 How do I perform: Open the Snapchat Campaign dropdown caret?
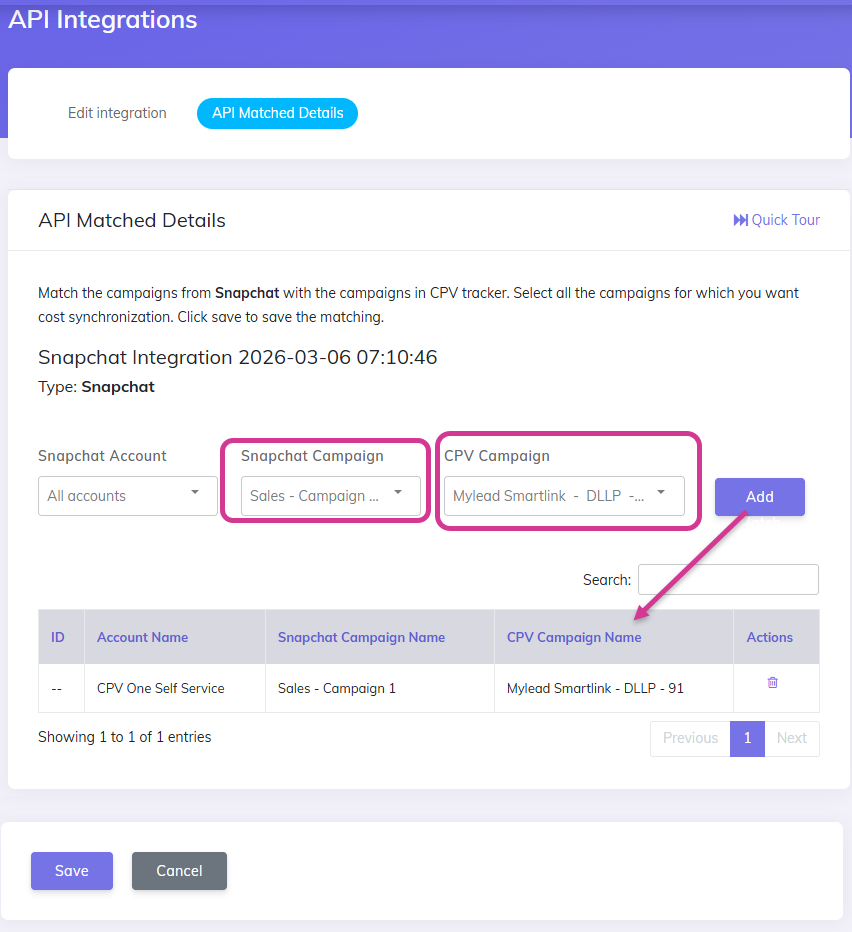pyautogui.click(x=398, y=496)
